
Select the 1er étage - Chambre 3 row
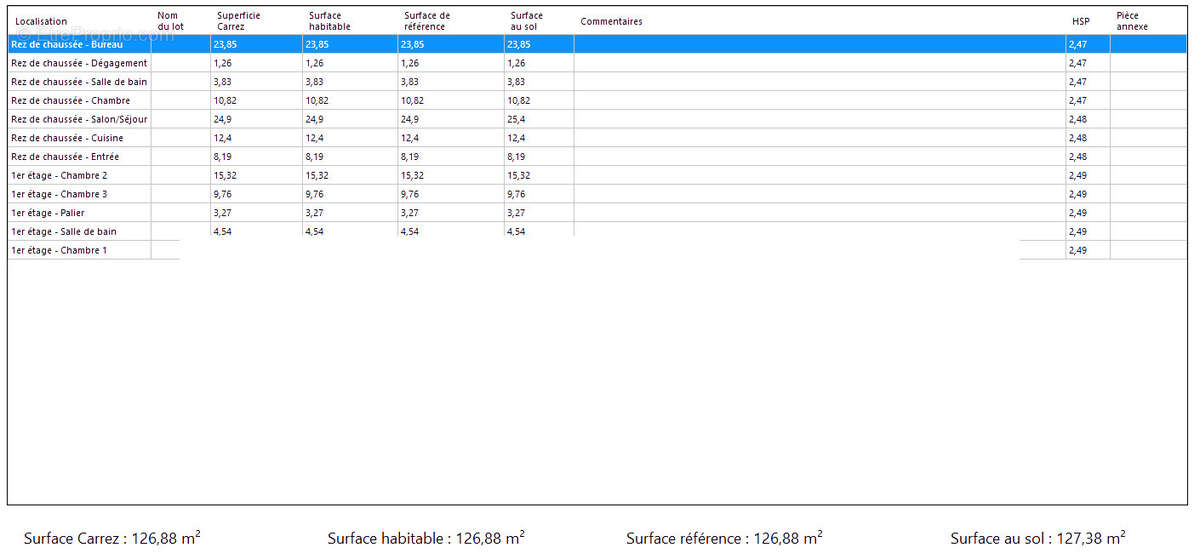coord(598,194)
